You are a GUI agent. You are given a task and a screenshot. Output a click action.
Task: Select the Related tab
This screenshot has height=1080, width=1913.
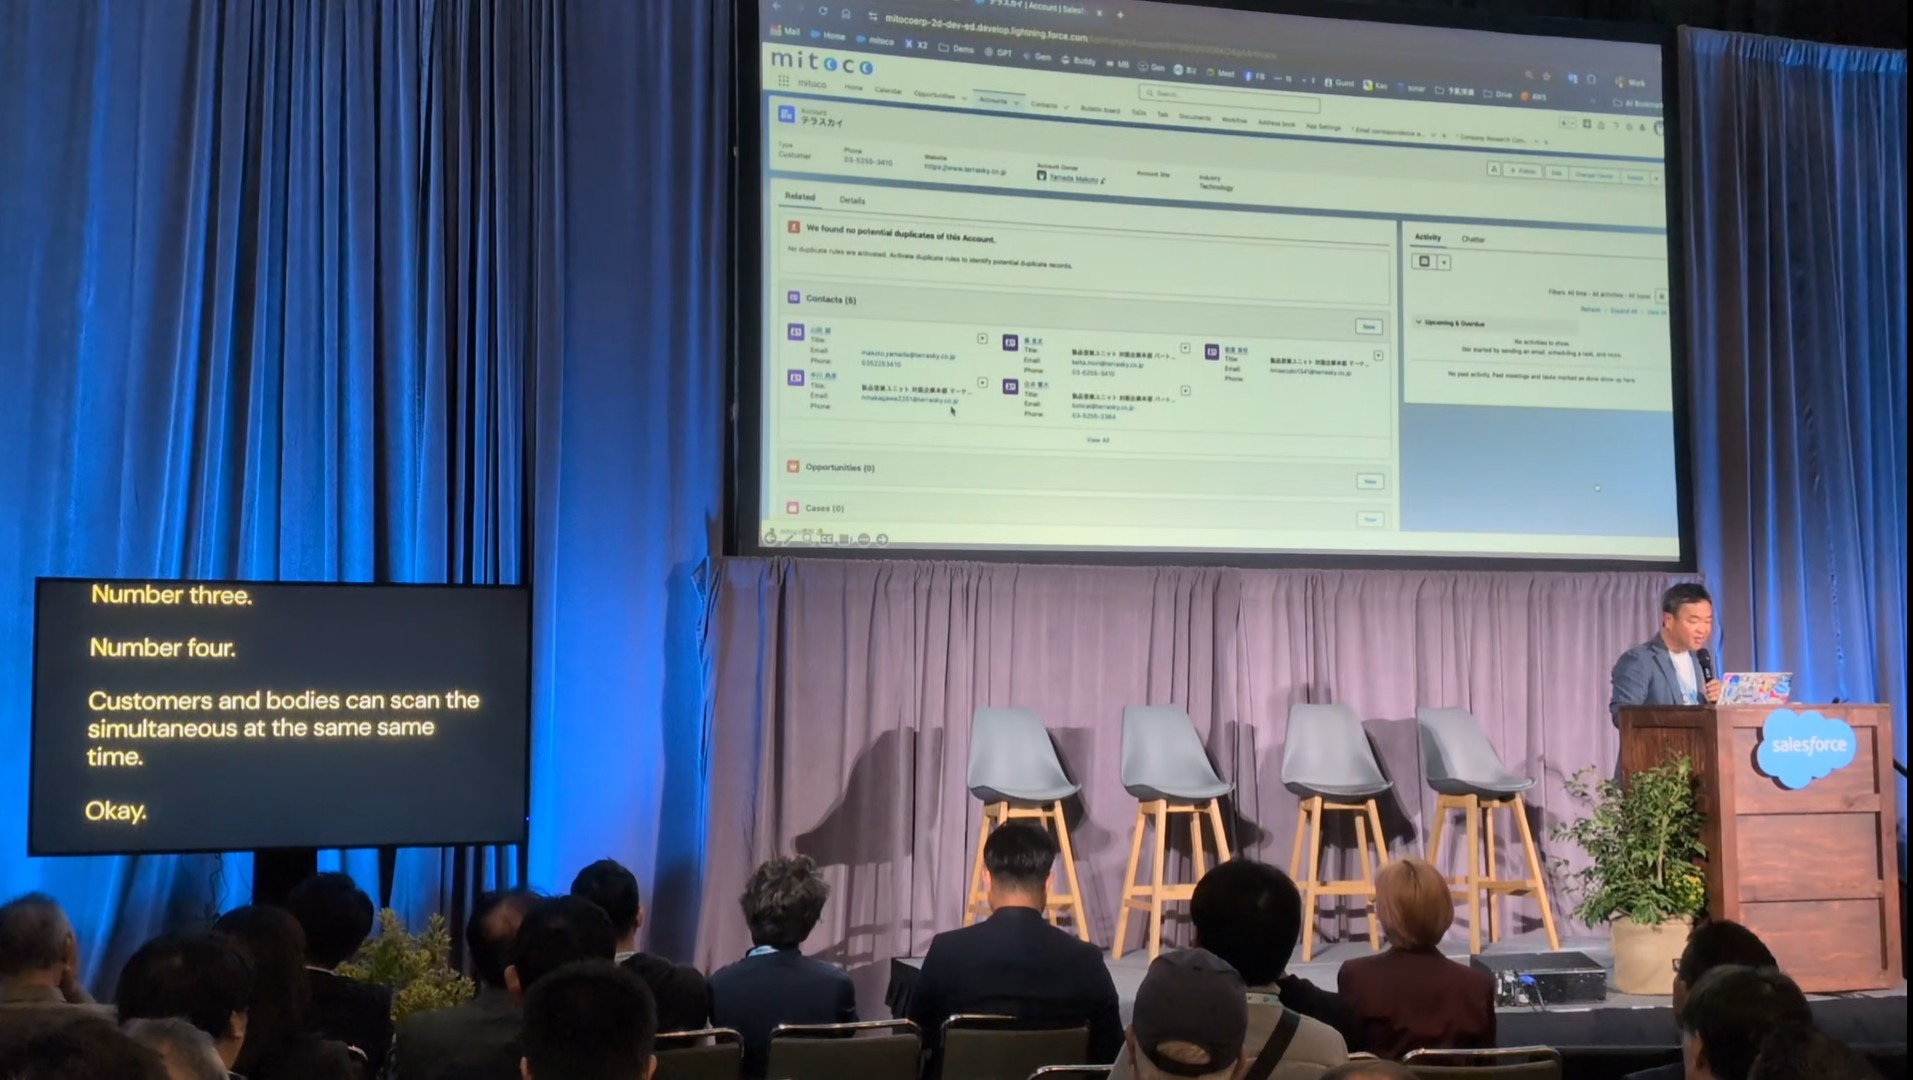point(799,197)
